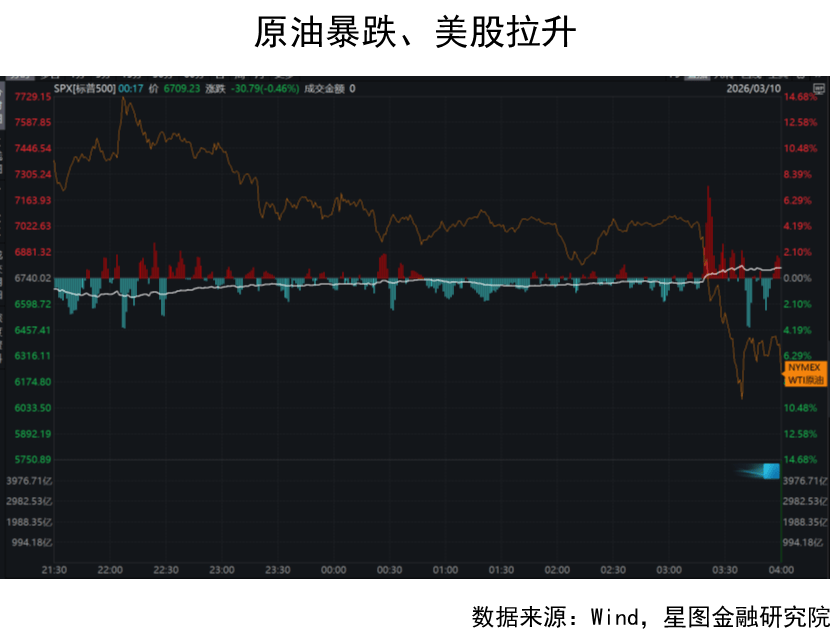Click the 数据来源 Wind source caption
This screenshot has height=640, width=830.
coord(650,615)
